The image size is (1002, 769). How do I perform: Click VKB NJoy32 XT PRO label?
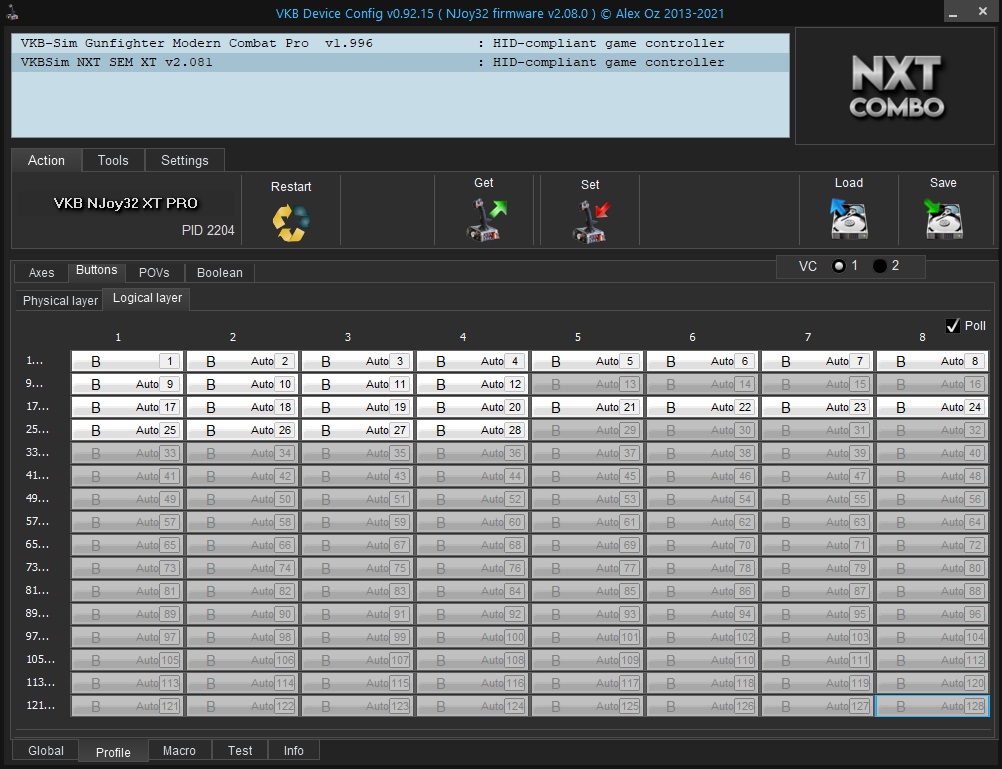[x=126, y=203]
